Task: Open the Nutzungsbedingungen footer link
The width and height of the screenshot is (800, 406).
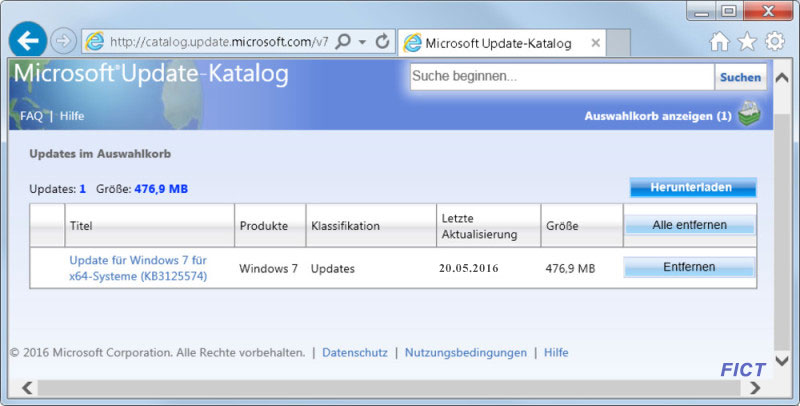Action: (x=466, y=352)
